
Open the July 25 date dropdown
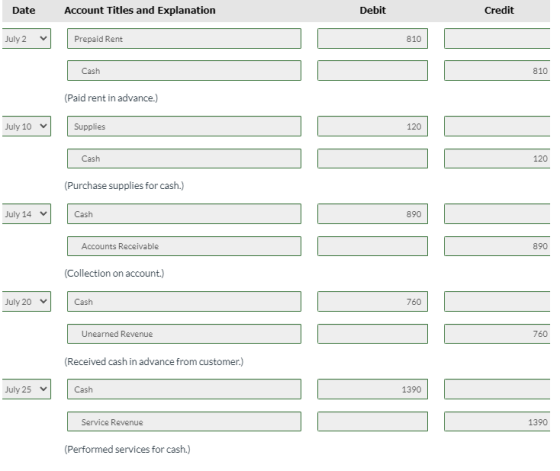pyautogui.click(x=26, y=389)
